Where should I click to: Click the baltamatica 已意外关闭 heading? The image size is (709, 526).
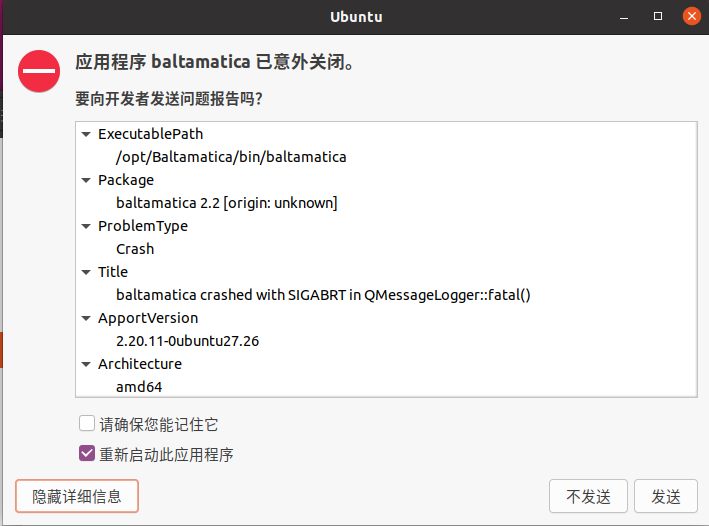[x=215, y=62]
